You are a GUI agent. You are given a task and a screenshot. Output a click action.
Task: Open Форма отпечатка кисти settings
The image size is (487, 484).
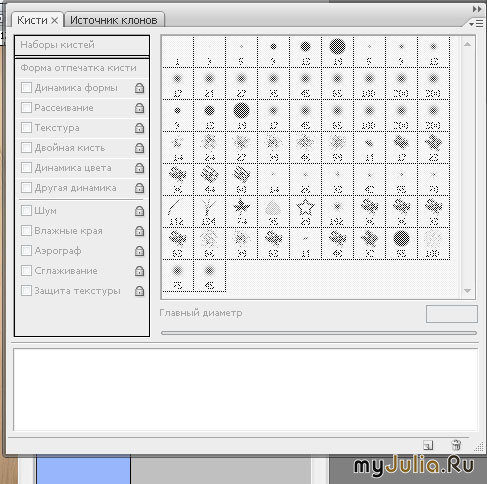pyautogui.click(x=82, y=68)
